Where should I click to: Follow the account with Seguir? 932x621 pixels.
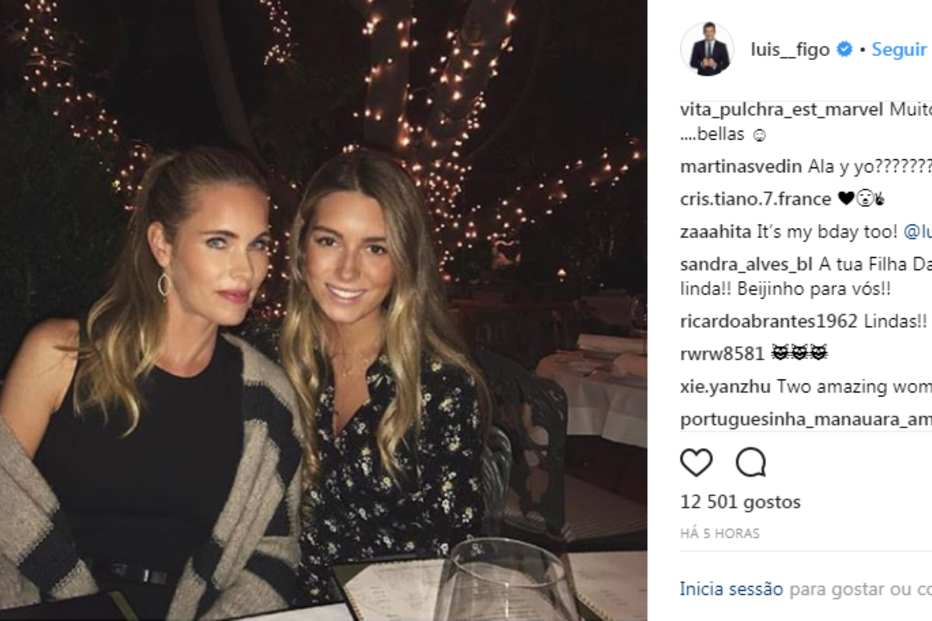click(x=899, y=49)
